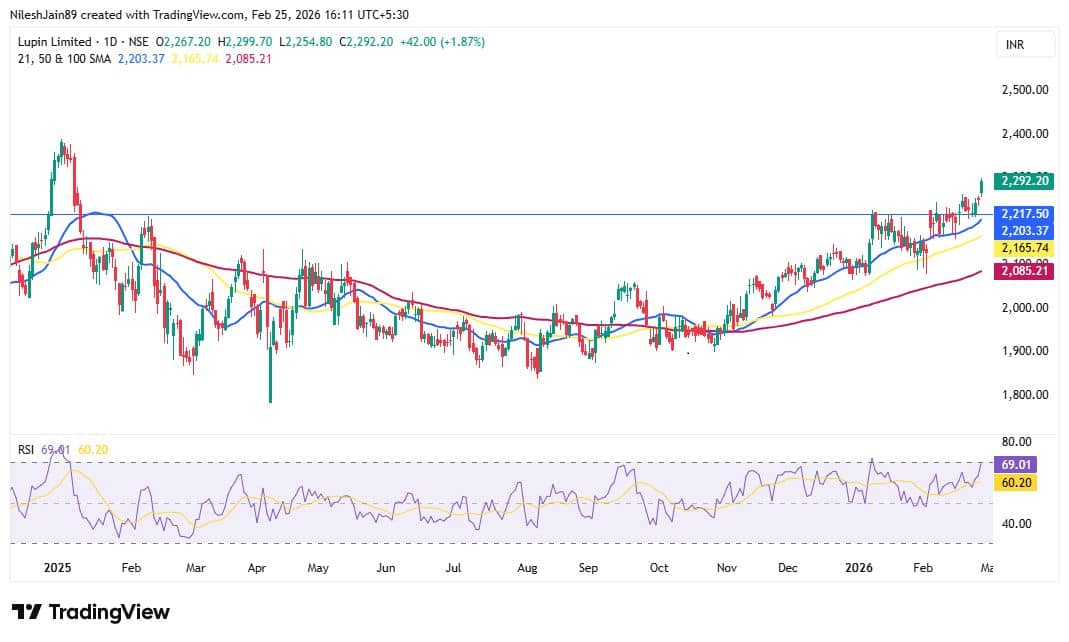
Task: Click the 2,400.00 price scale label
Action: click(1025, 134)
